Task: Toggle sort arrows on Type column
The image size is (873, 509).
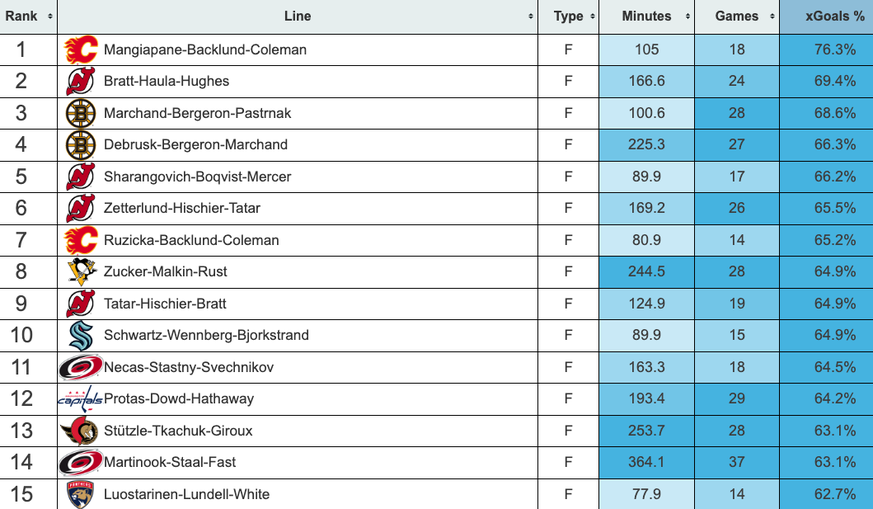Action: tap(592, 17)
